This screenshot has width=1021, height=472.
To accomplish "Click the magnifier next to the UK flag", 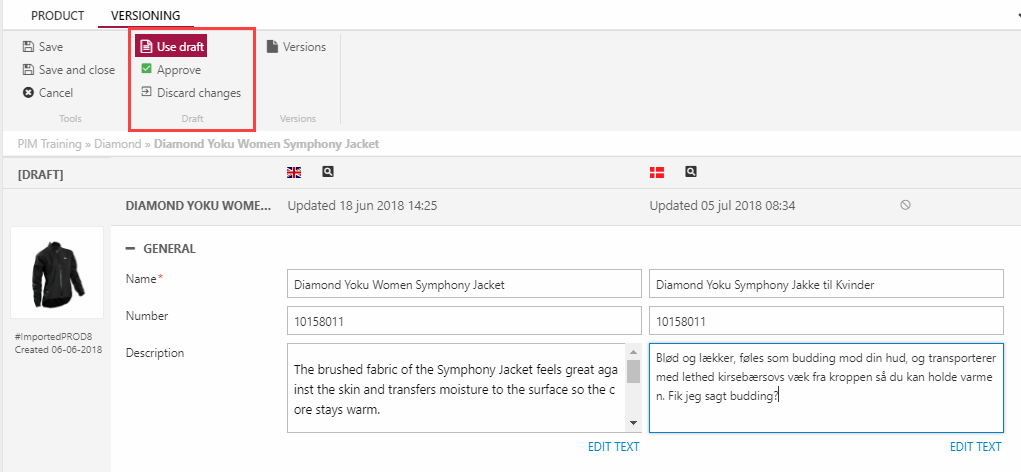I will click(x=328, y=172).
